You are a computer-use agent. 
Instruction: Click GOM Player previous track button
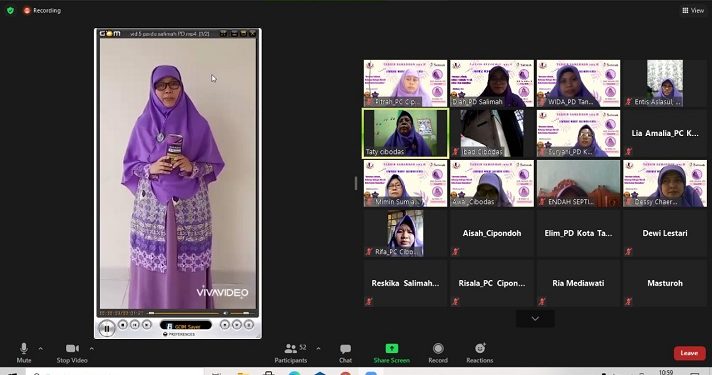coord(134,324)
